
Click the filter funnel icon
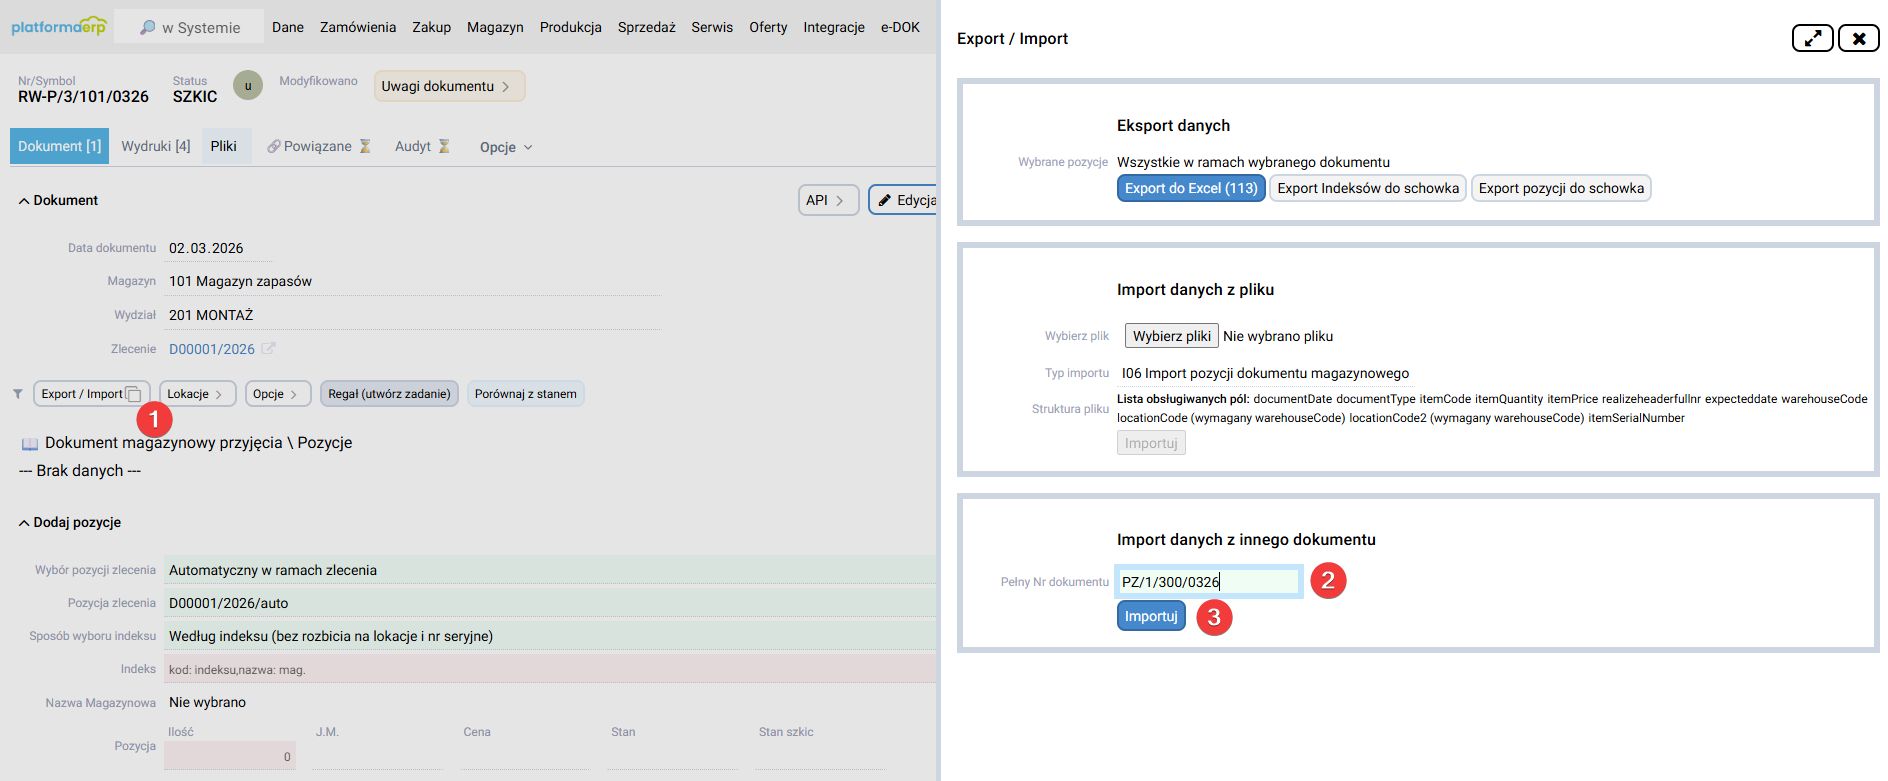tap(18, 394)
